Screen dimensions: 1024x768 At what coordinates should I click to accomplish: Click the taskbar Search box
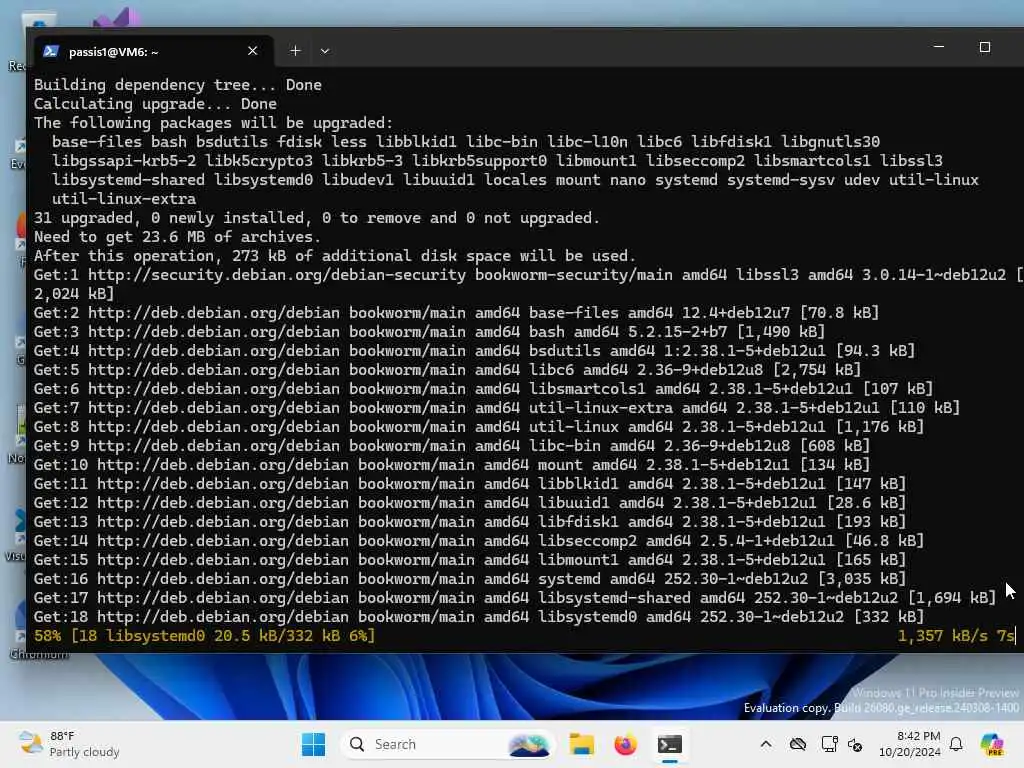(x=447, y=744)
